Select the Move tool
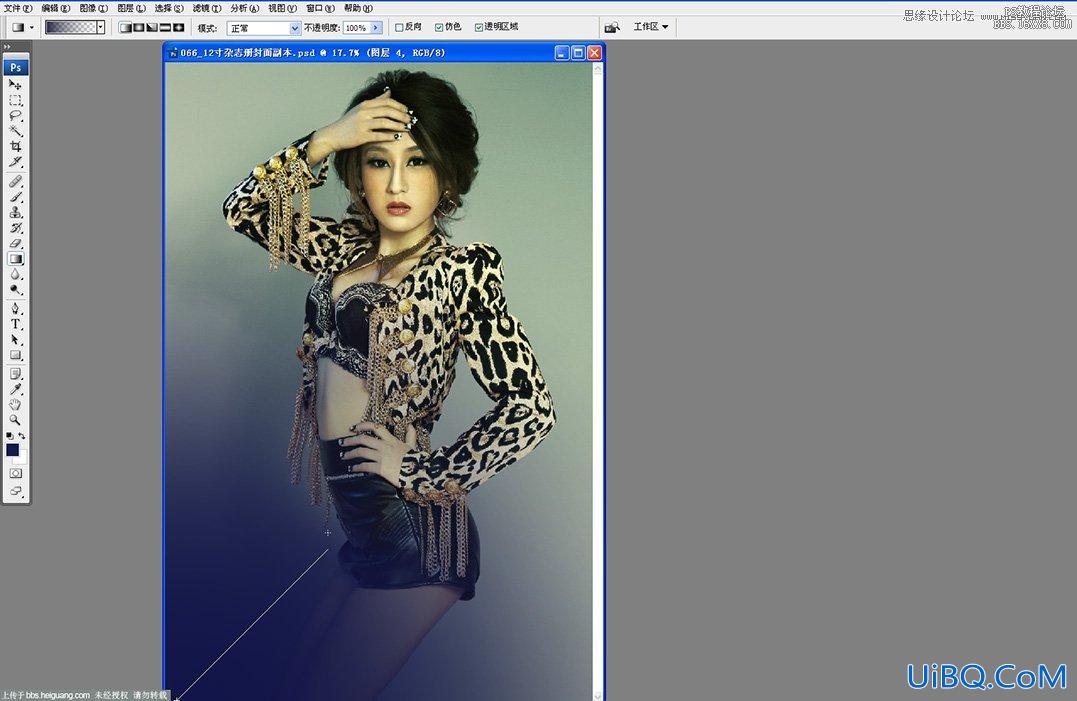The width and height of the screenshot is (1077, 701). point(15,84)
